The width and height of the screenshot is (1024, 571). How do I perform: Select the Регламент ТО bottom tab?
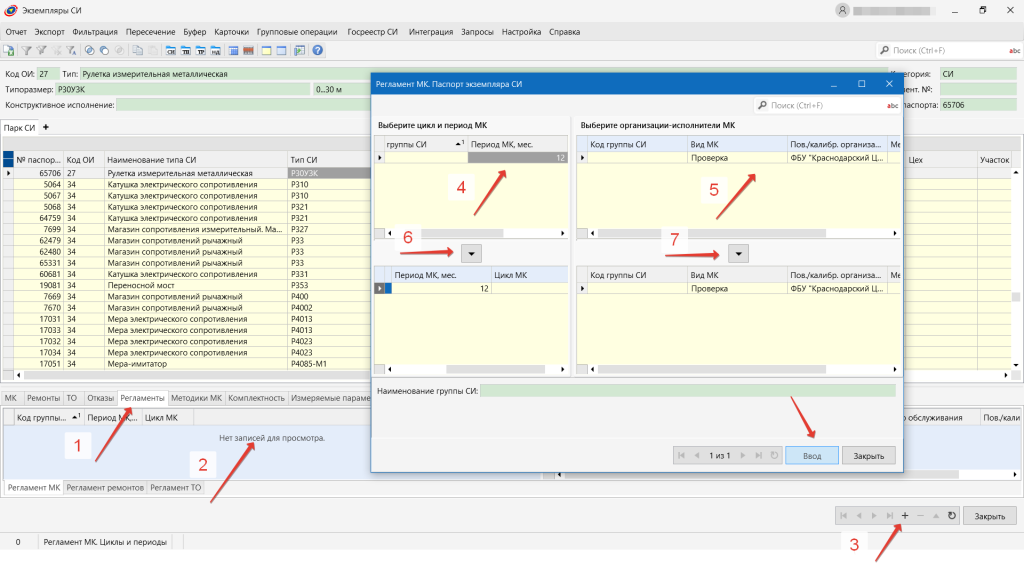pyautogui.click(x=176, y=487)
